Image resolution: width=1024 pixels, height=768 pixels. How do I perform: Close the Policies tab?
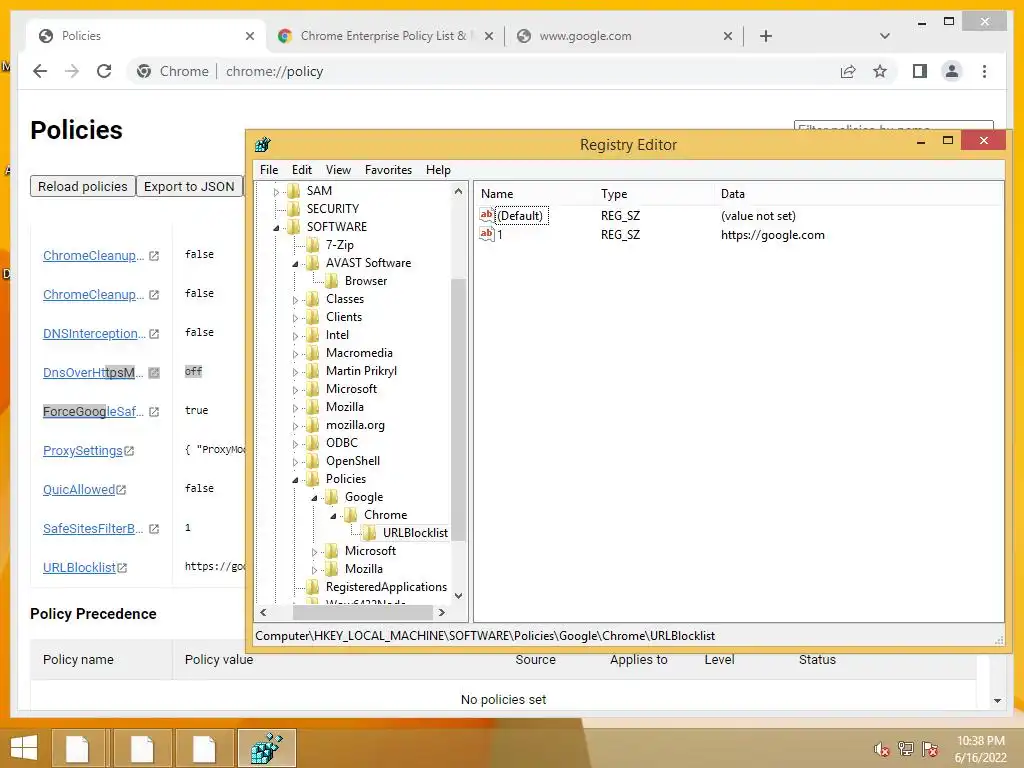point(249,36)
